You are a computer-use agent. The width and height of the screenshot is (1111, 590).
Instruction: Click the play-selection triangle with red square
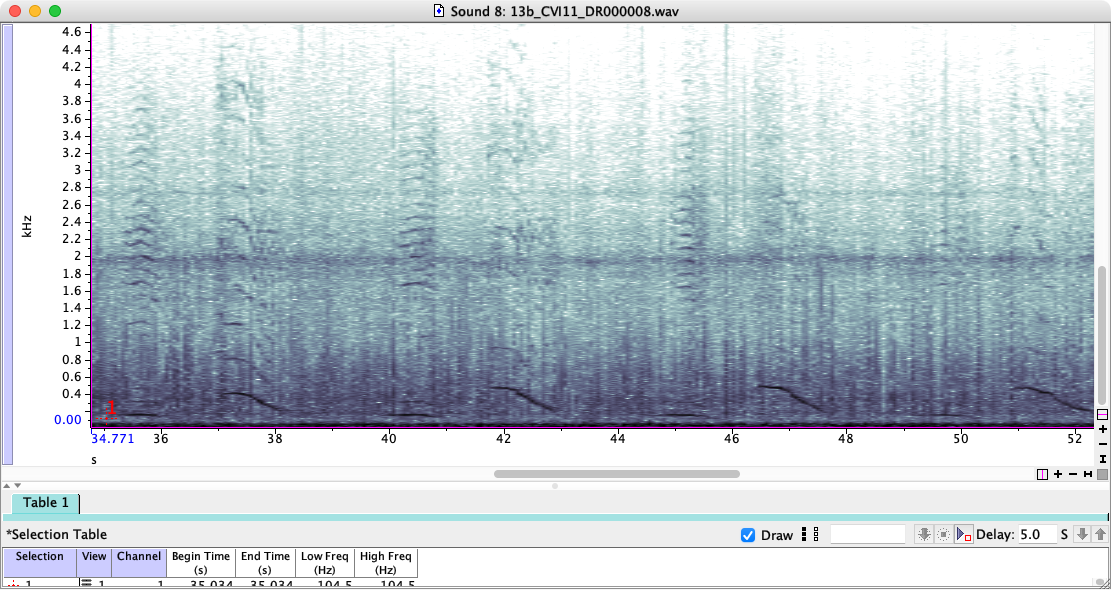coord(964,535)
